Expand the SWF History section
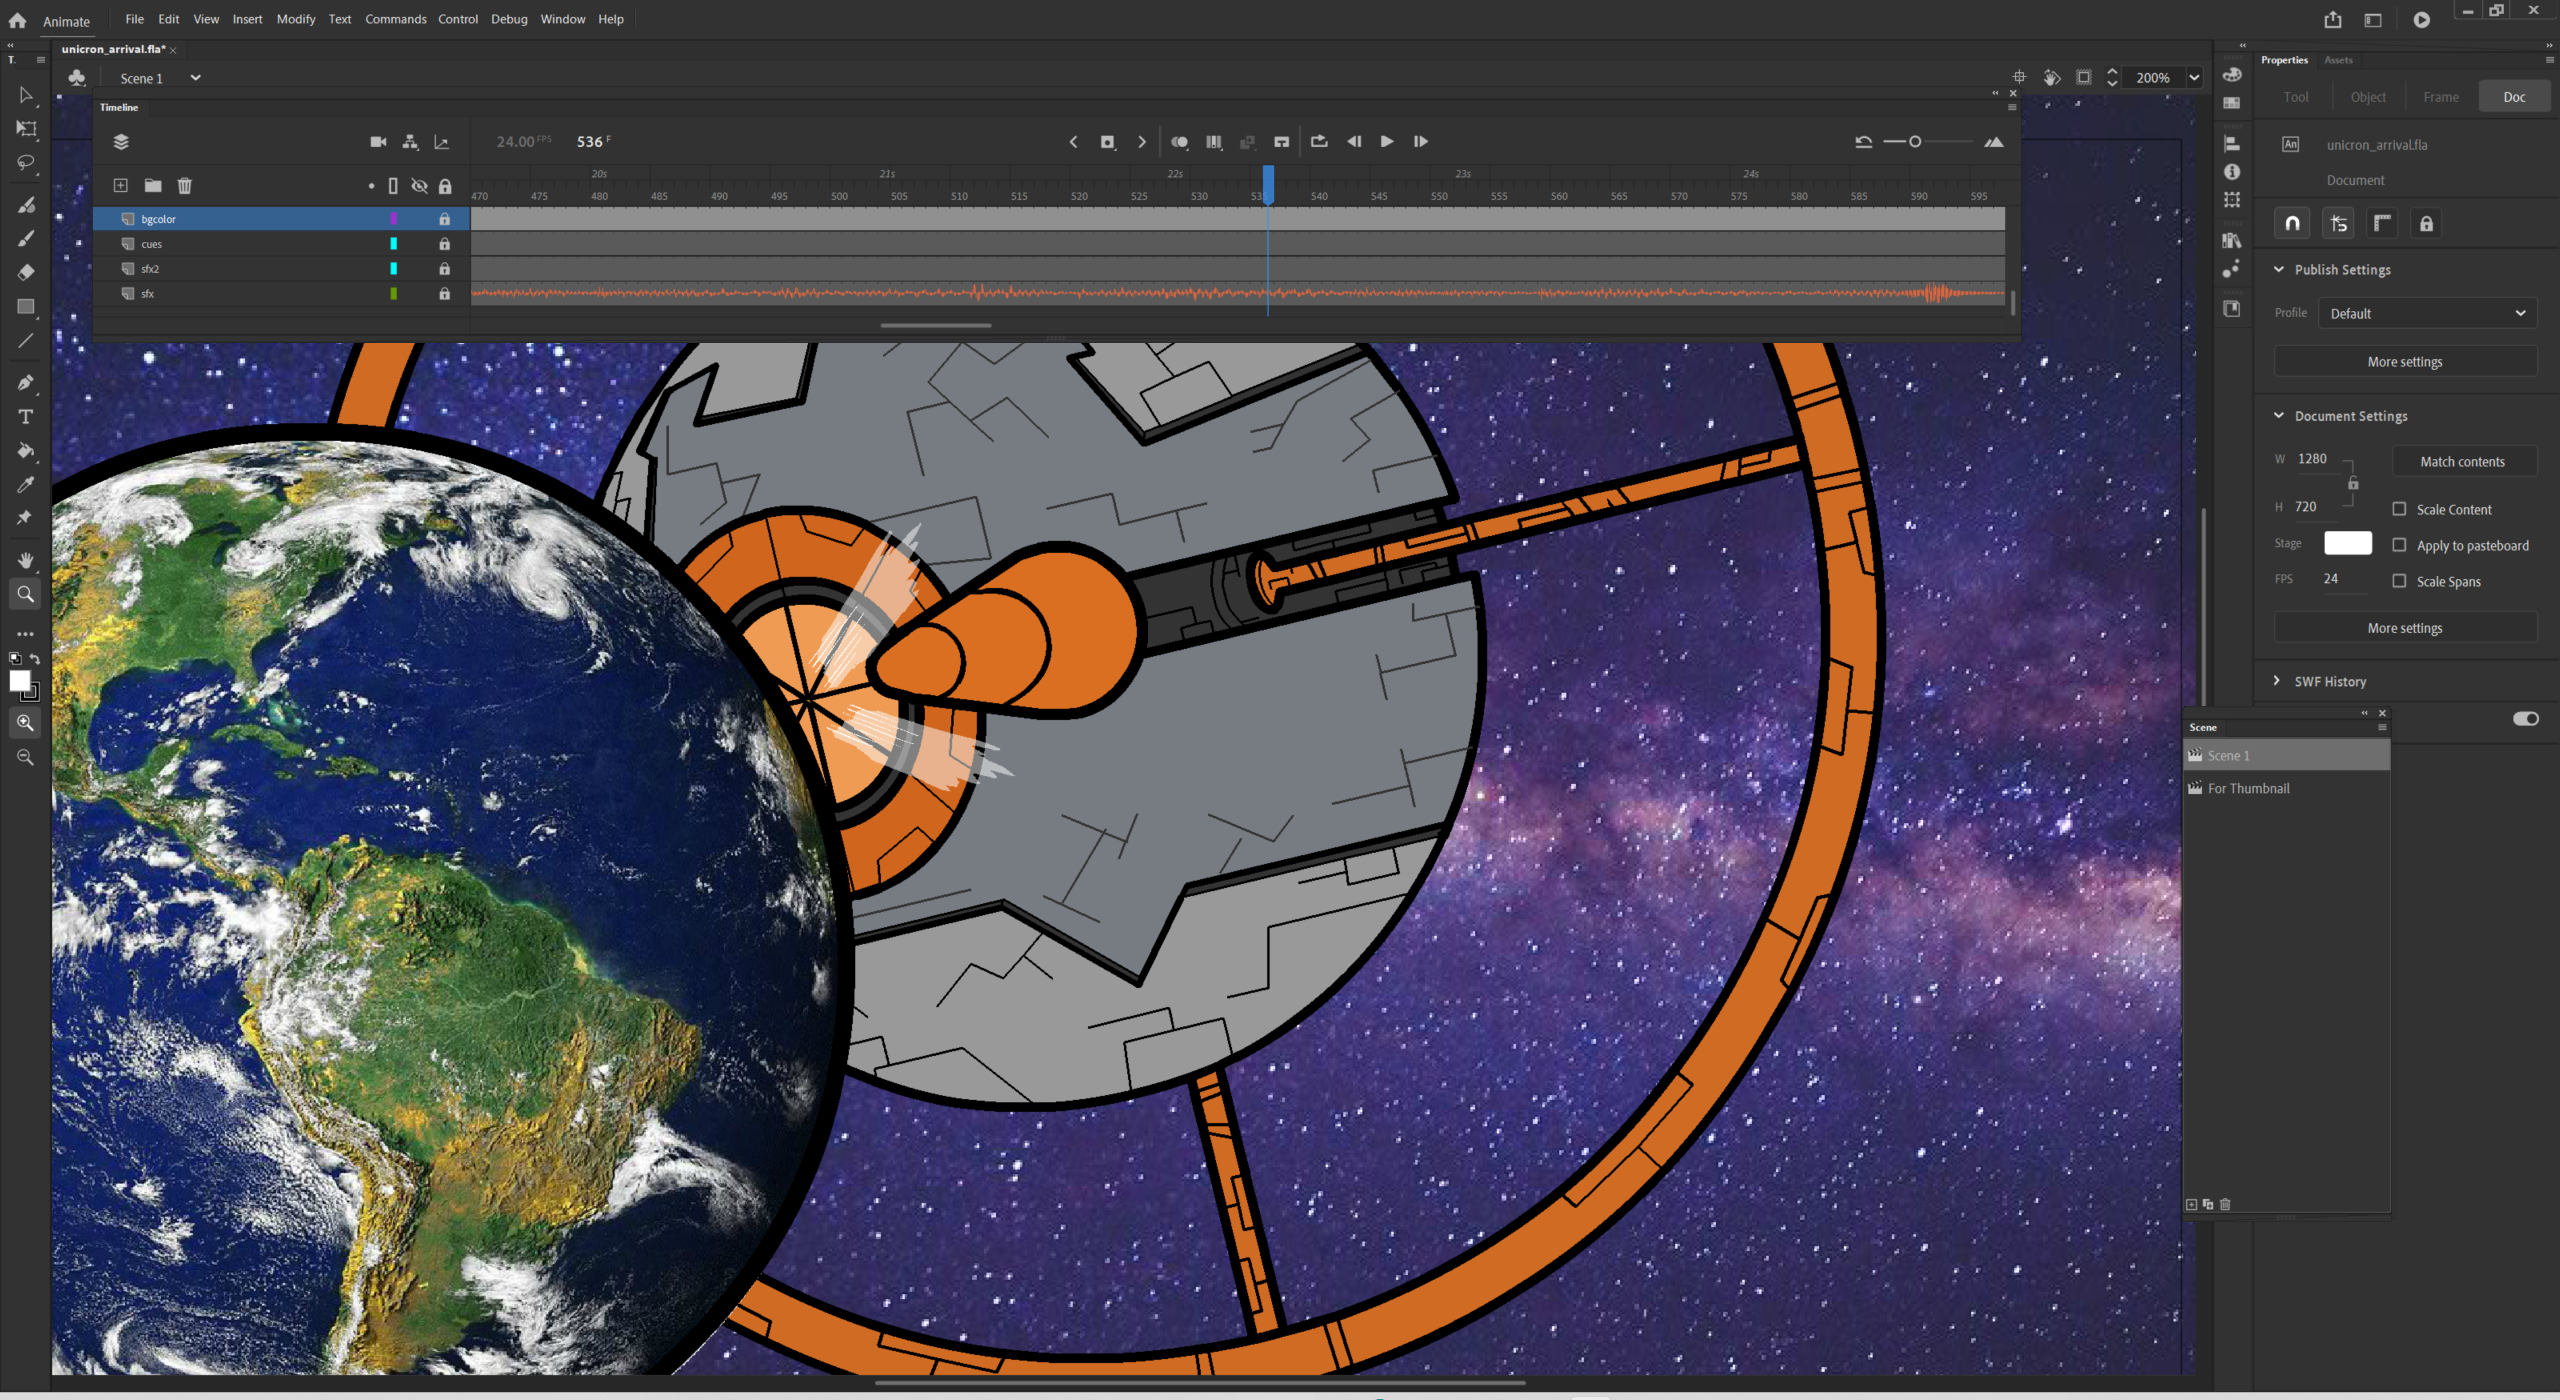Screen dimensions: 2560x1400 2277,681
